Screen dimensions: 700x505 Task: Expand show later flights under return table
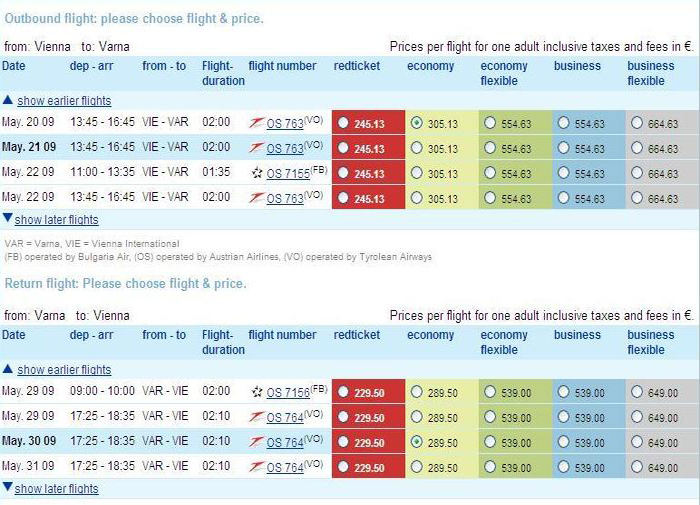[x=56, y=489]
